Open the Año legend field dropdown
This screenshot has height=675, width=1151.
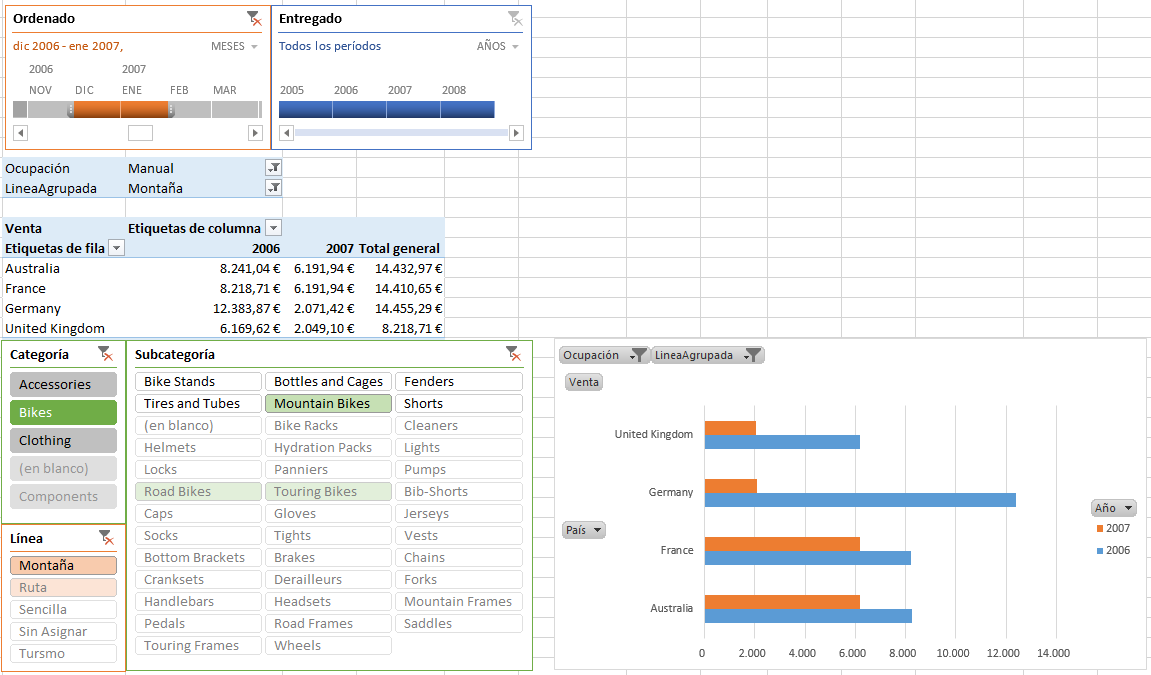pos(1113,508)
